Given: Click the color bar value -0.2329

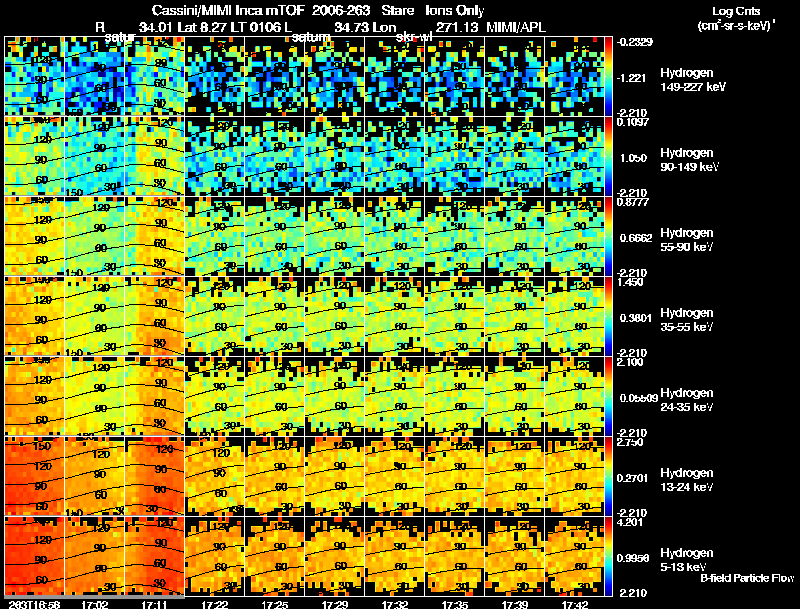Looking at the screenshot, I should point(635,42).
